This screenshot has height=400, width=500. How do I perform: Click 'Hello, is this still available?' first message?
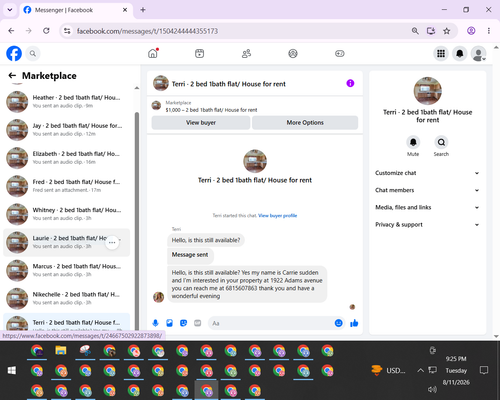point(206,240)
